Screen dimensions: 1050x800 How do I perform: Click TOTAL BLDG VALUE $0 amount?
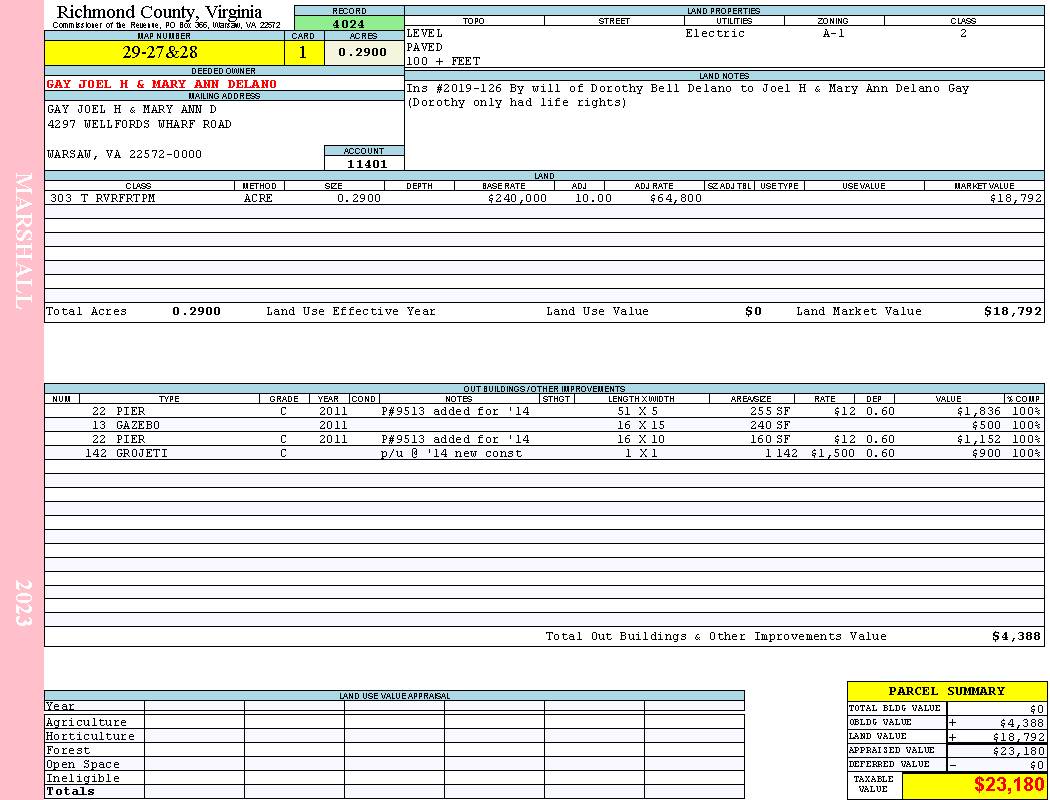point(1037,709)
